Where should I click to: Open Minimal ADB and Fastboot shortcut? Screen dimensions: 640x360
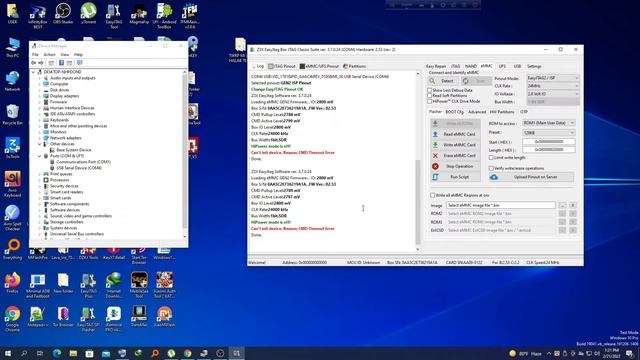click(x=38, y=285)
